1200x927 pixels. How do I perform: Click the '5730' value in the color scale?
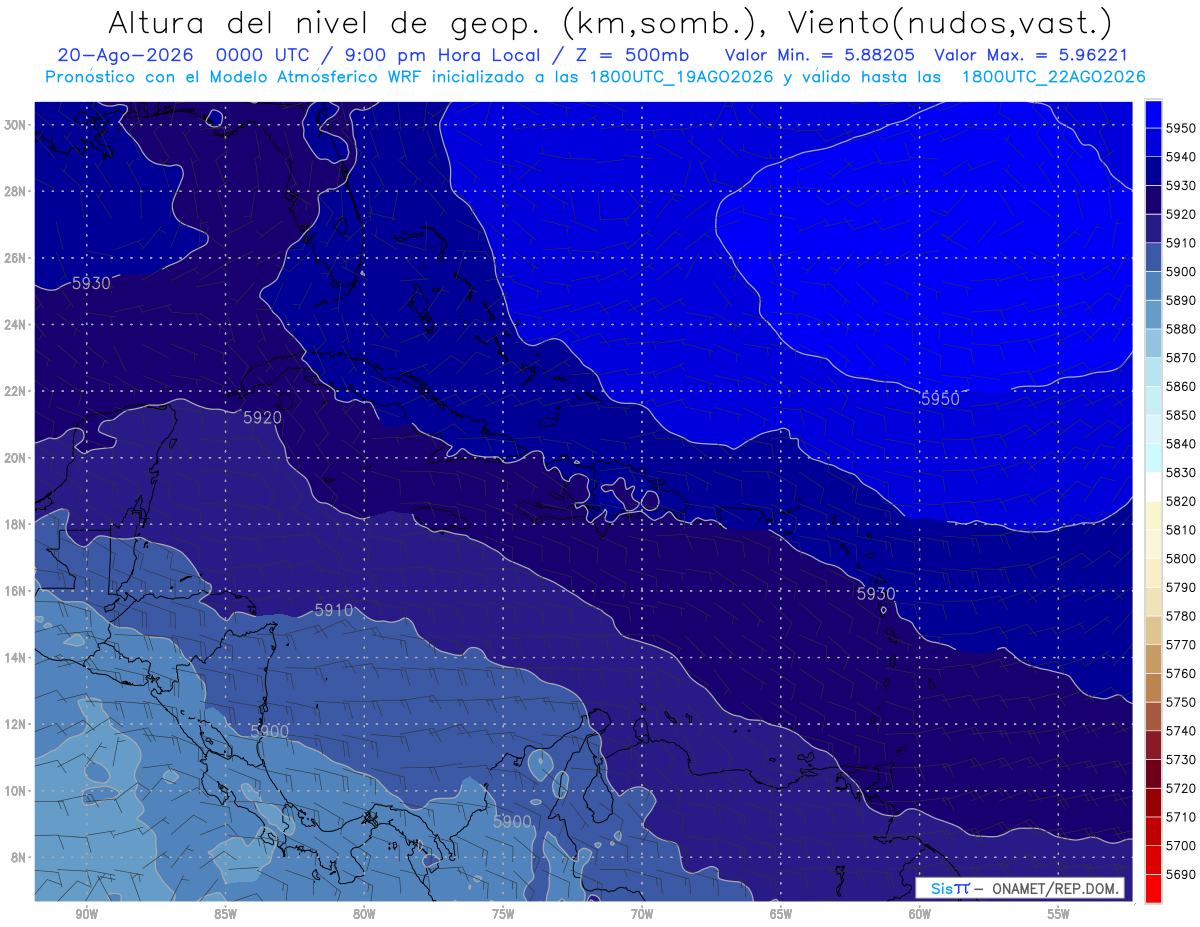(1180, 760)
